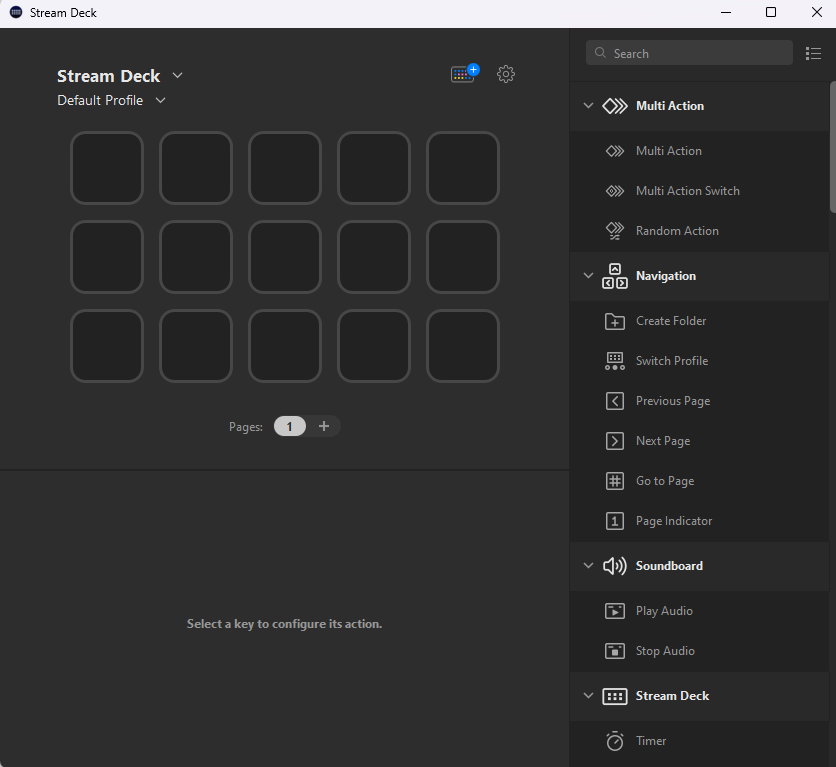Maximize the Stream Deck window
This screenshot has width=836, height=767.
click(771, 12)
